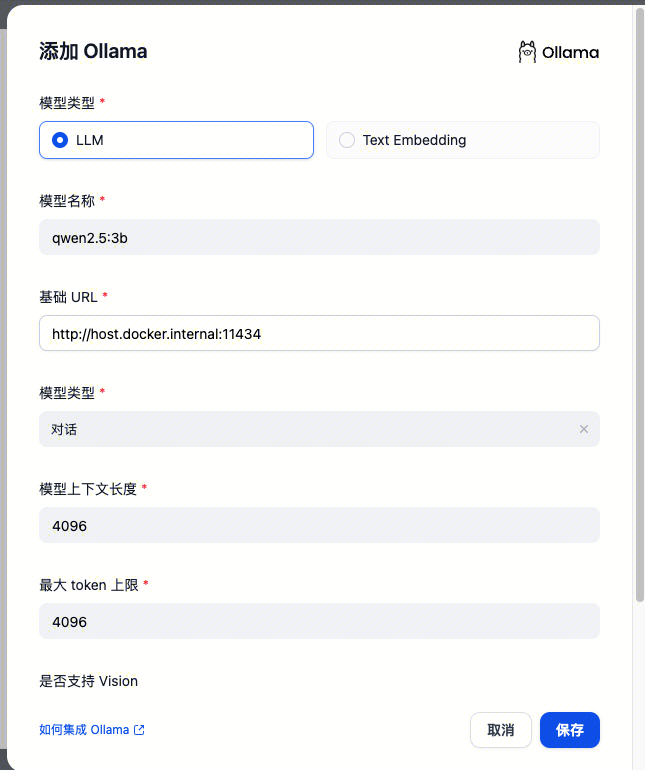The width and height of the screenshot is (645, 770).
Task: Clear the 对话 selection with the X icon
Action: point(584,429)
